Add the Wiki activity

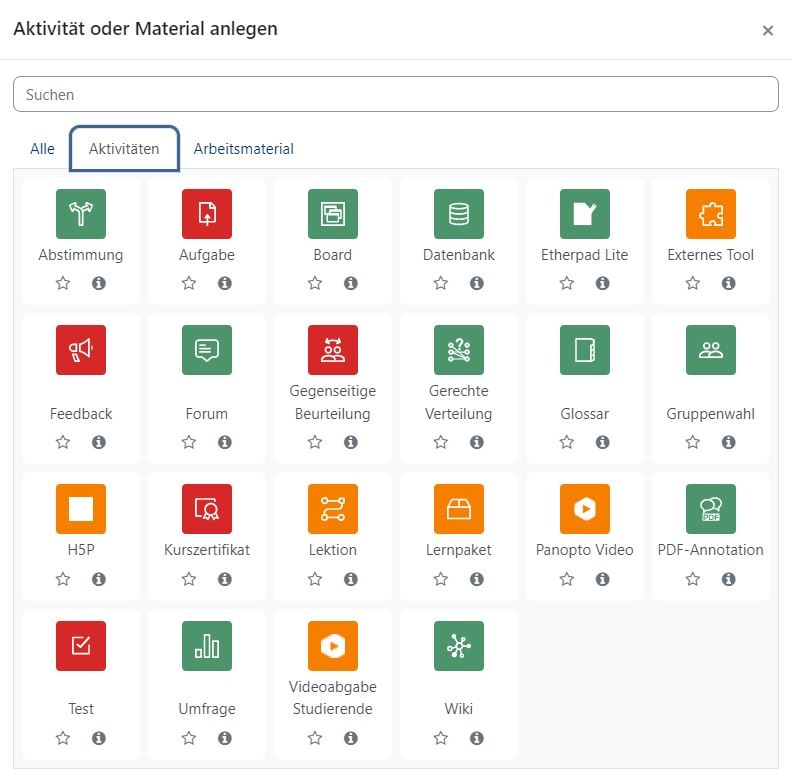point(459,646)
